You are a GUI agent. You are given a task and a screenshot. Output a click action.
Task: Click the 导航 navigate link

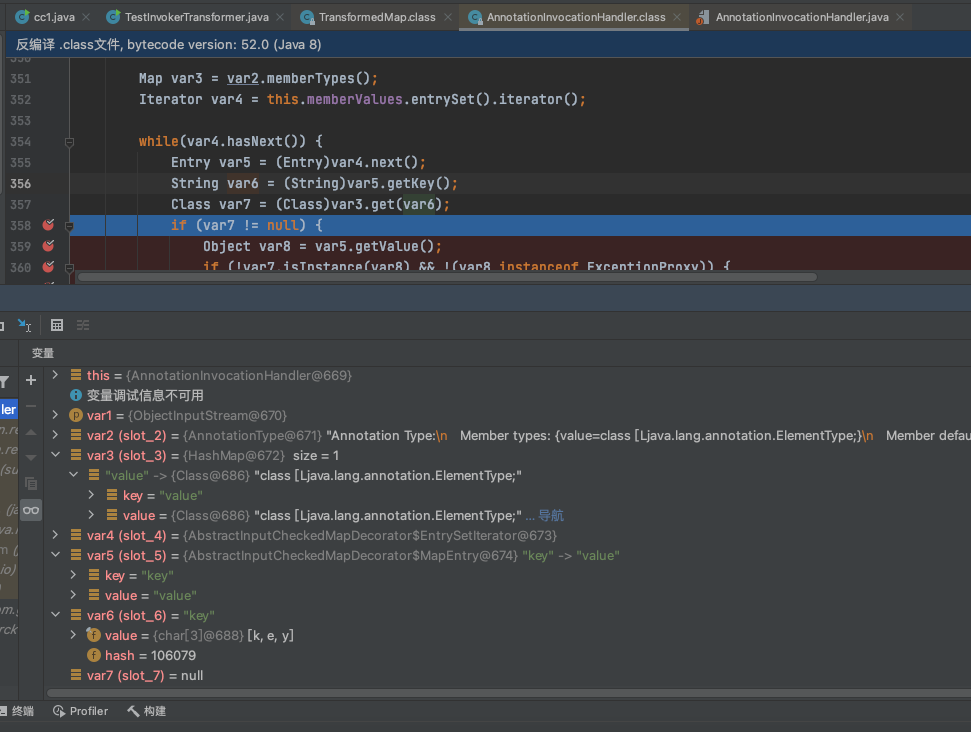(551, 515)
